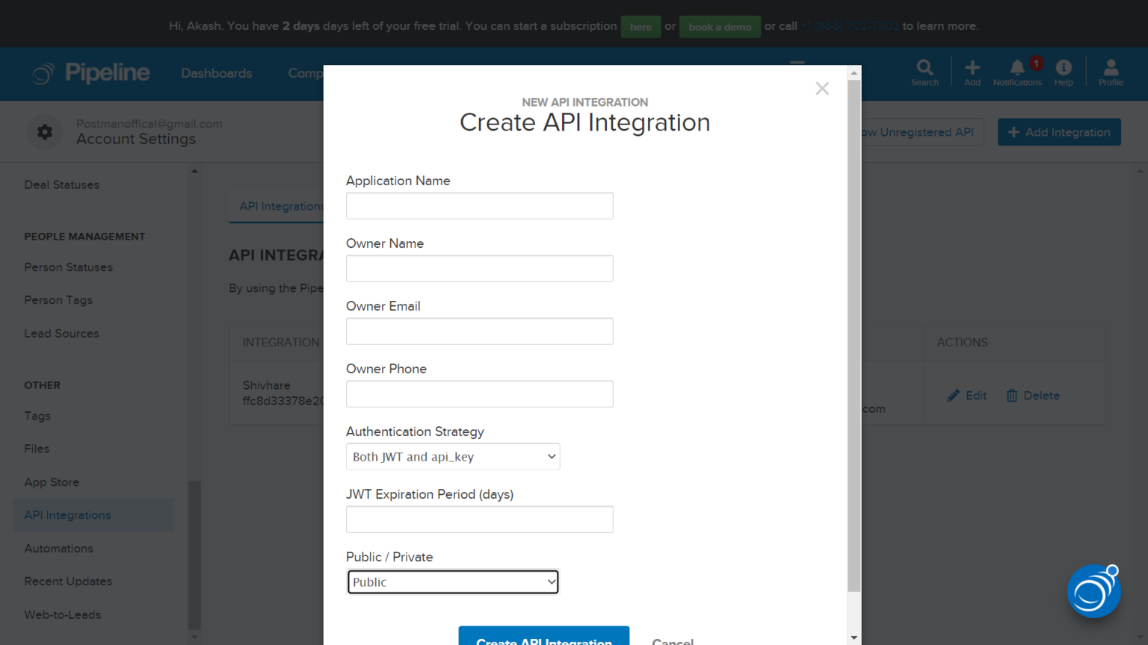The image size is (1148, 645).
Task: Click the green 'here' subscription button
Action: pyautogui.click(x=641, y=27)
